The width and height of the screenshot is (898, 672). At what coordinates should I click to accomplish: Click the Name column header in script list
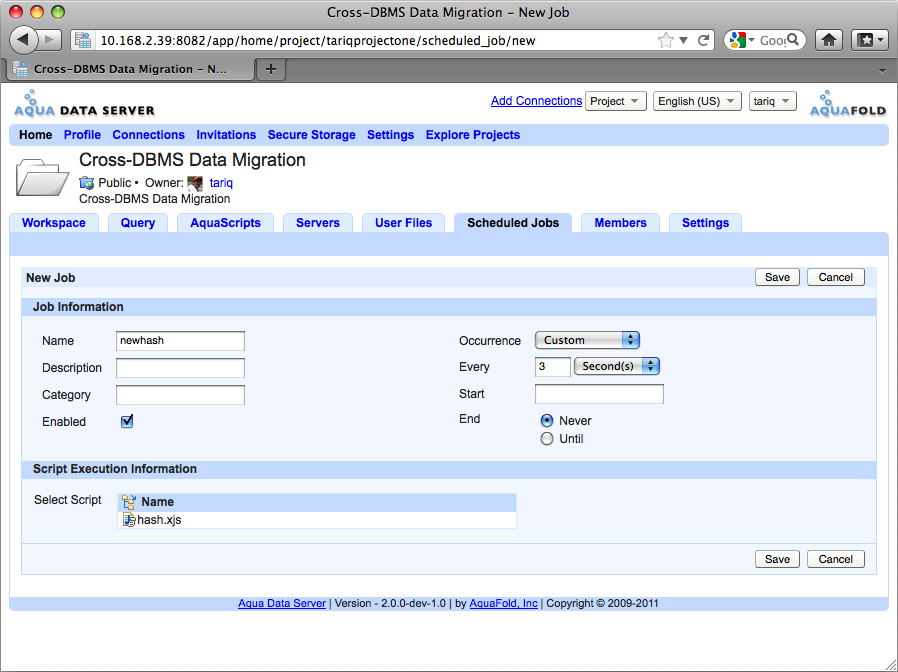(317, 502)
